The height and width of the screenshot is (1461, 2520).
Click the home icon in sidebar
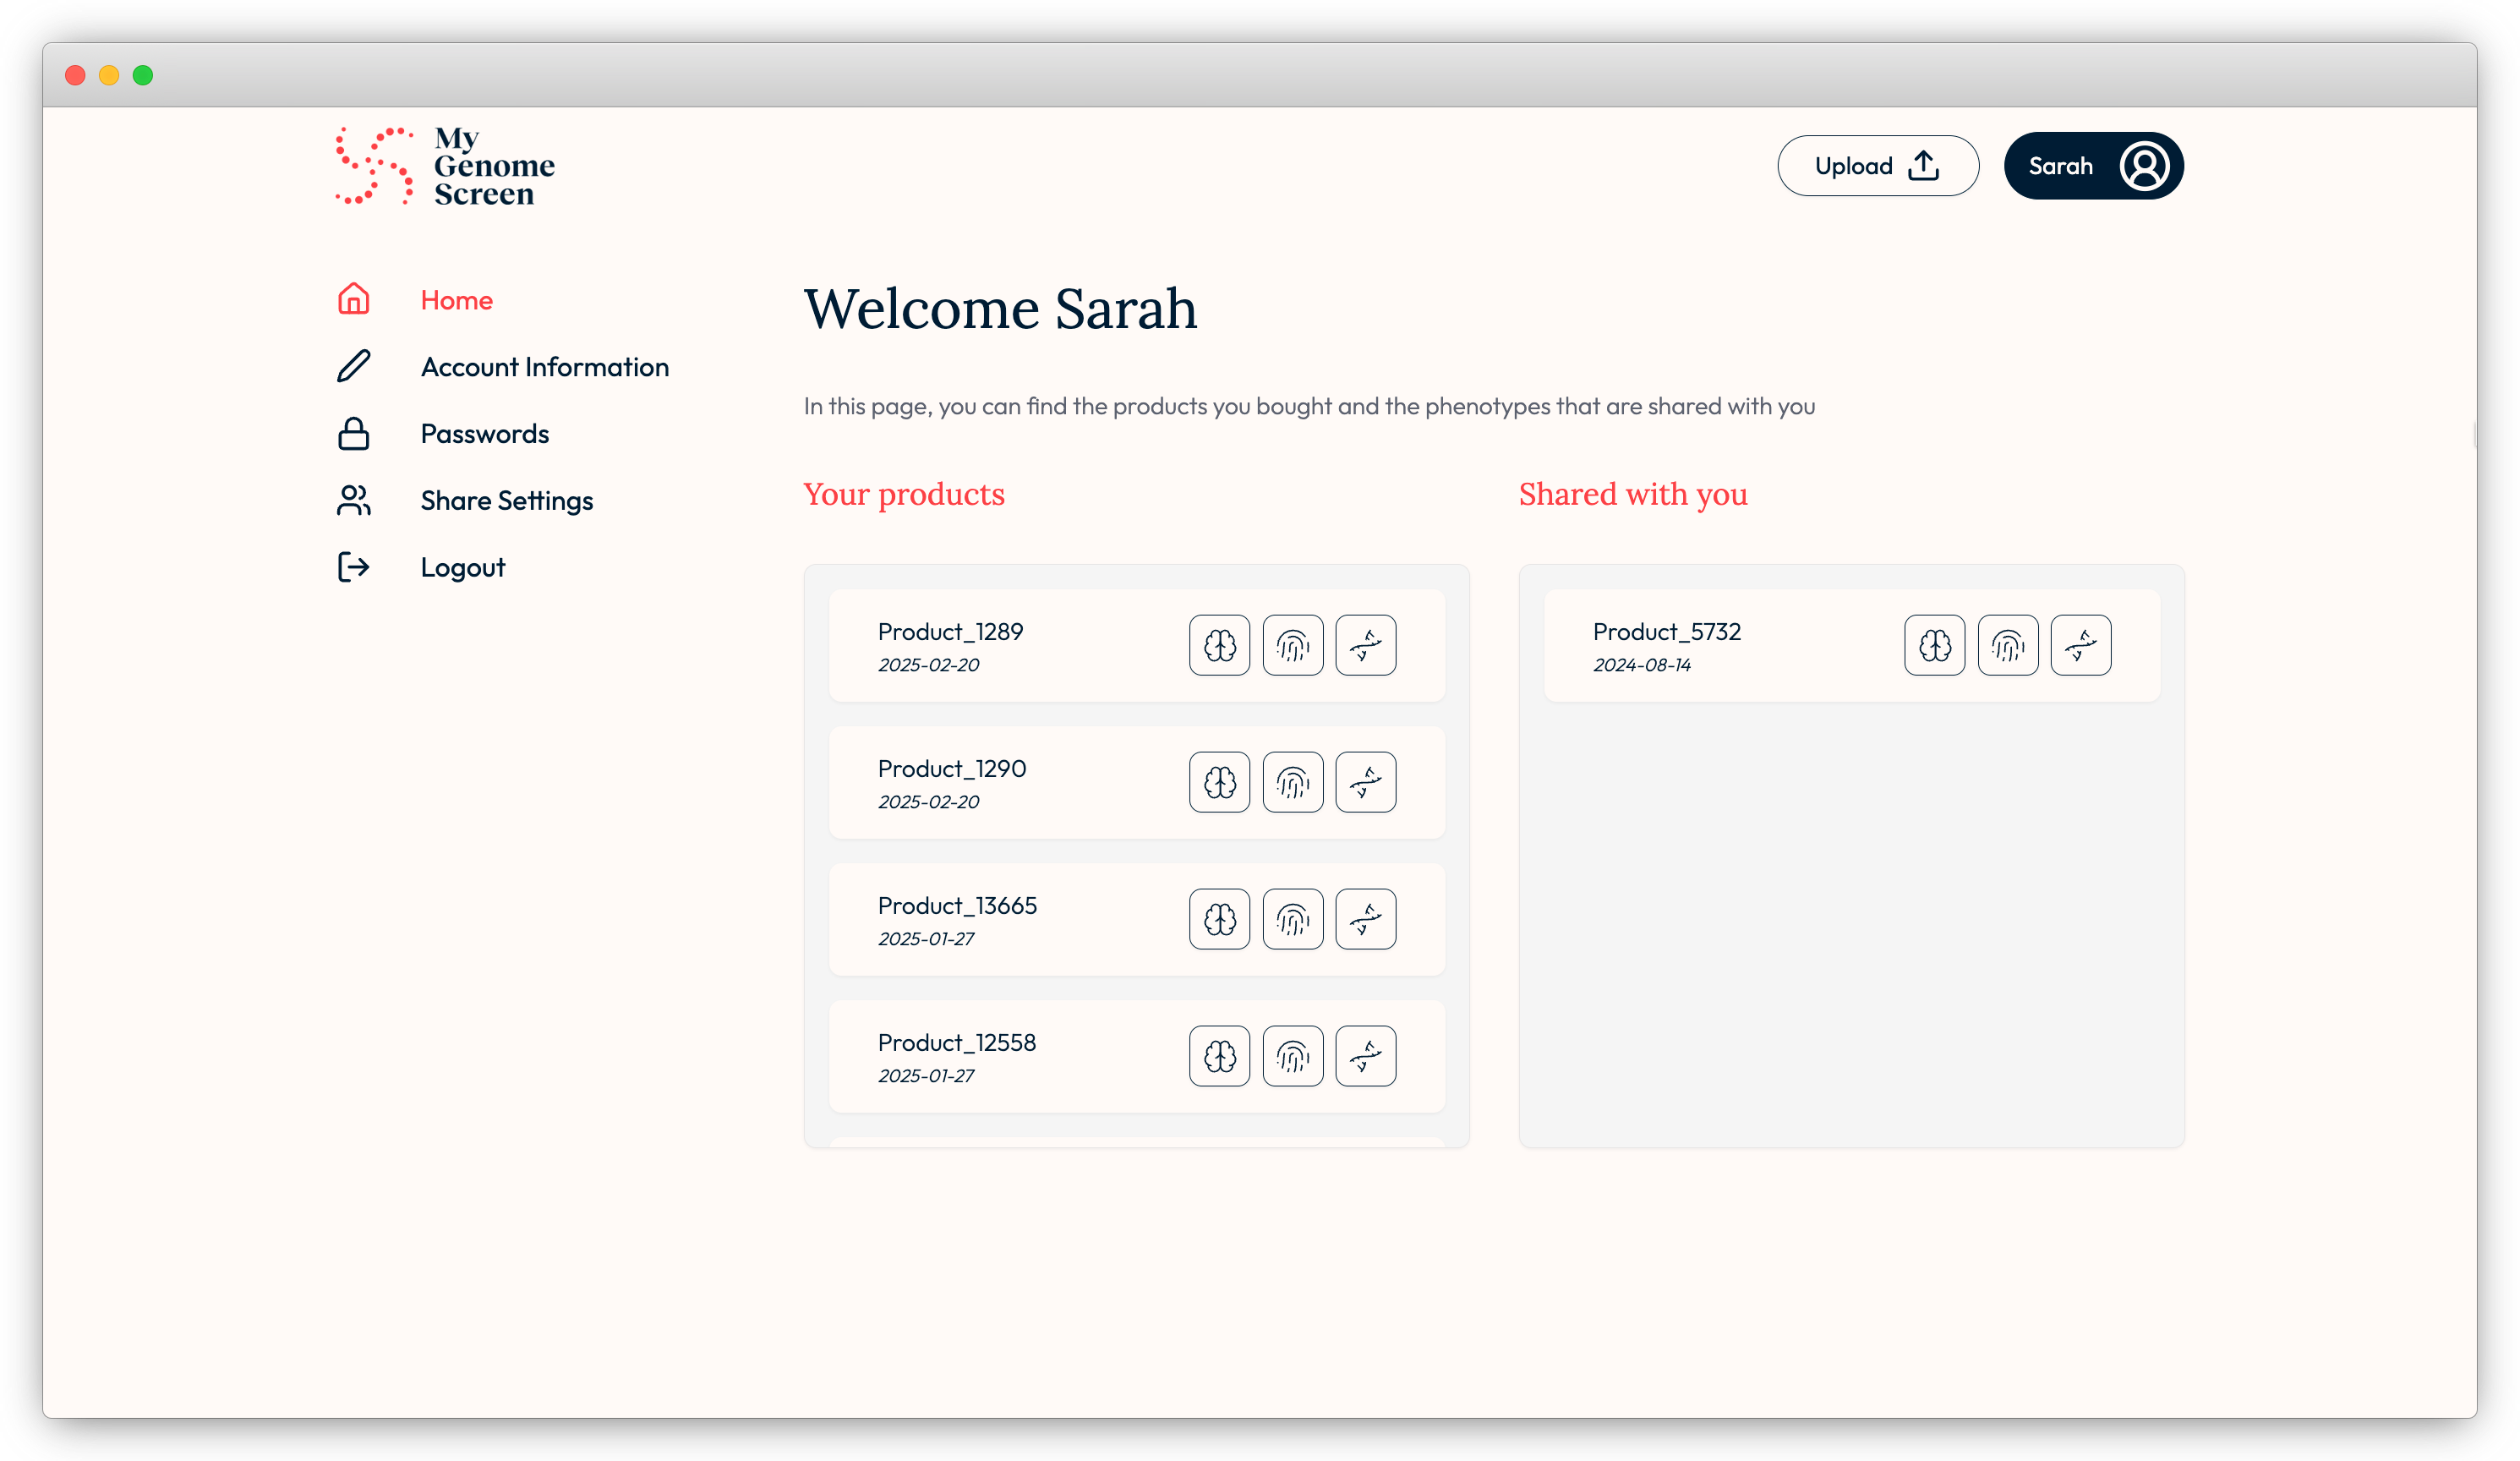pyautogui.click(x=353, y=299)
